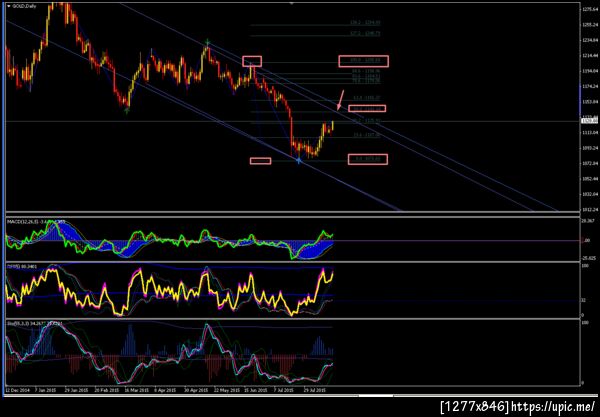
Task: Click the 22 May 2015 date label
Action: click(x=227, y=391)
